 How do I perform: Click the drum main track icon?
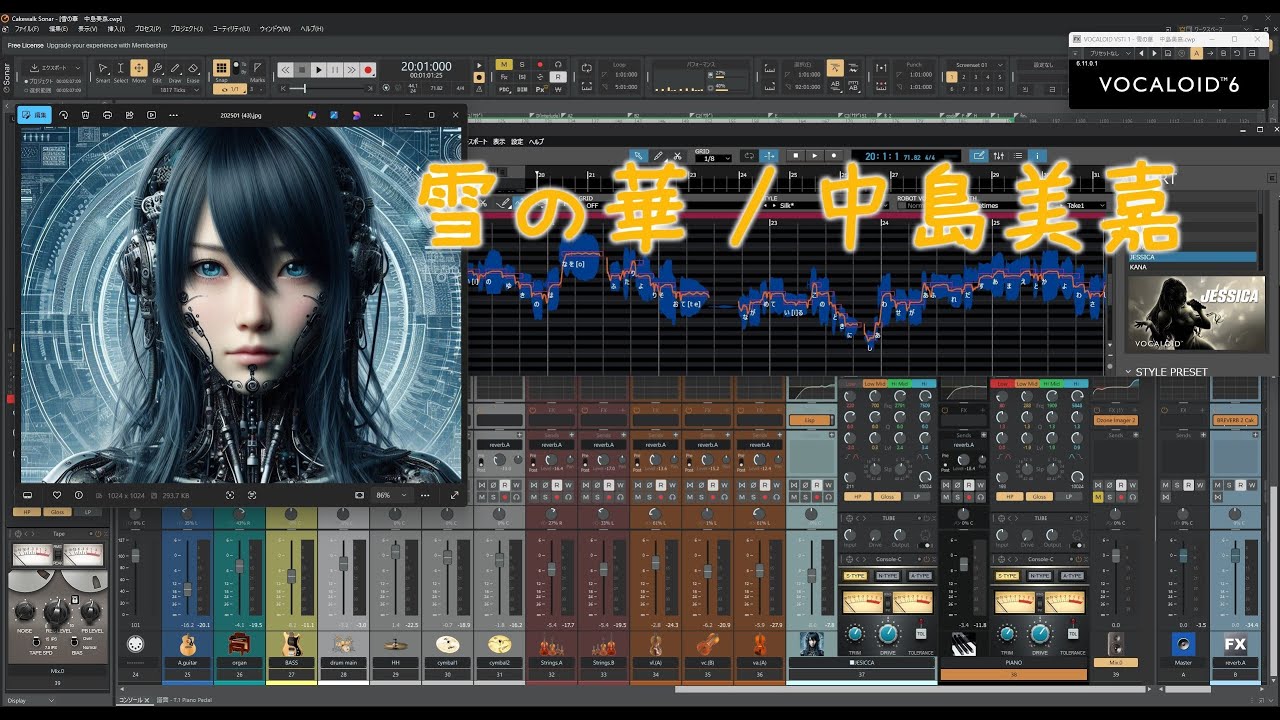point(343,643)
